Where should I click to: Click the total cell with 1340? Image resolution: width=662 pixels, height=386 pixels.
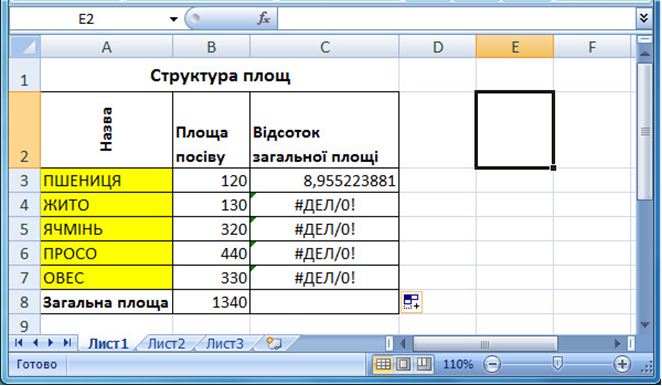coord(211,302)
